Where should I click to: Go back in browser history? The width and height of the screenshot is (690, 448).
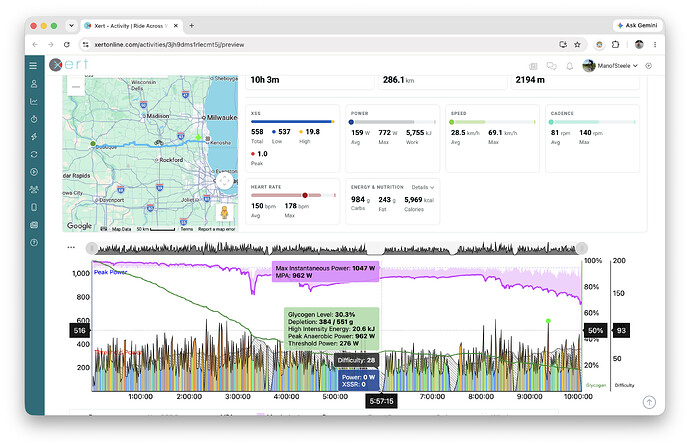[35, 44]
